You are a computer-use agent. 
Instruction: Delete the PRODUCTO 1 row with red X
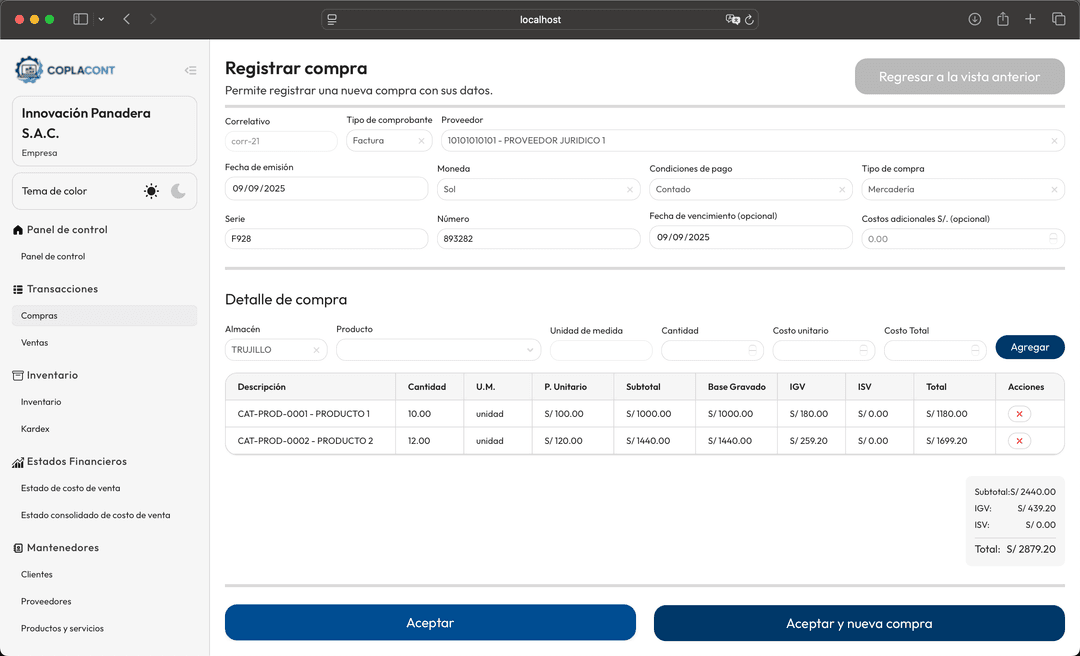point(1018,413)
